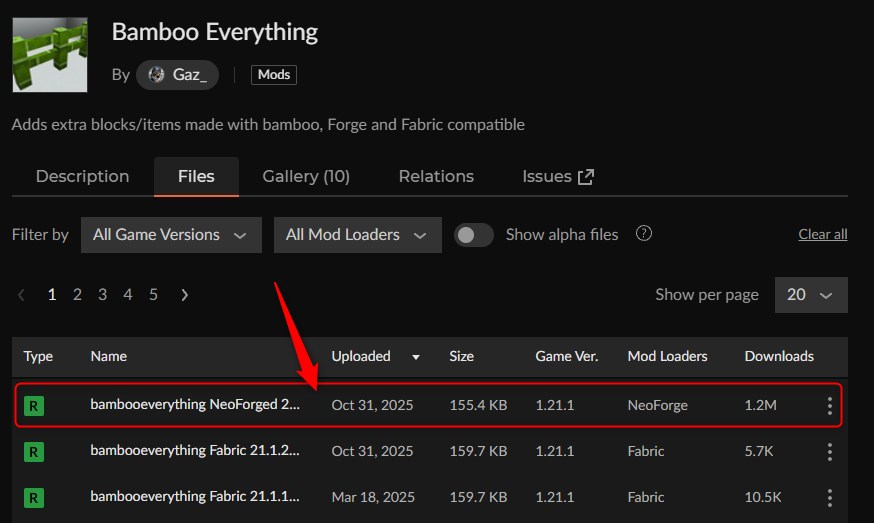Click the Mar 18, 2025 upload date

pyautogui.click(x=373, y=497)
